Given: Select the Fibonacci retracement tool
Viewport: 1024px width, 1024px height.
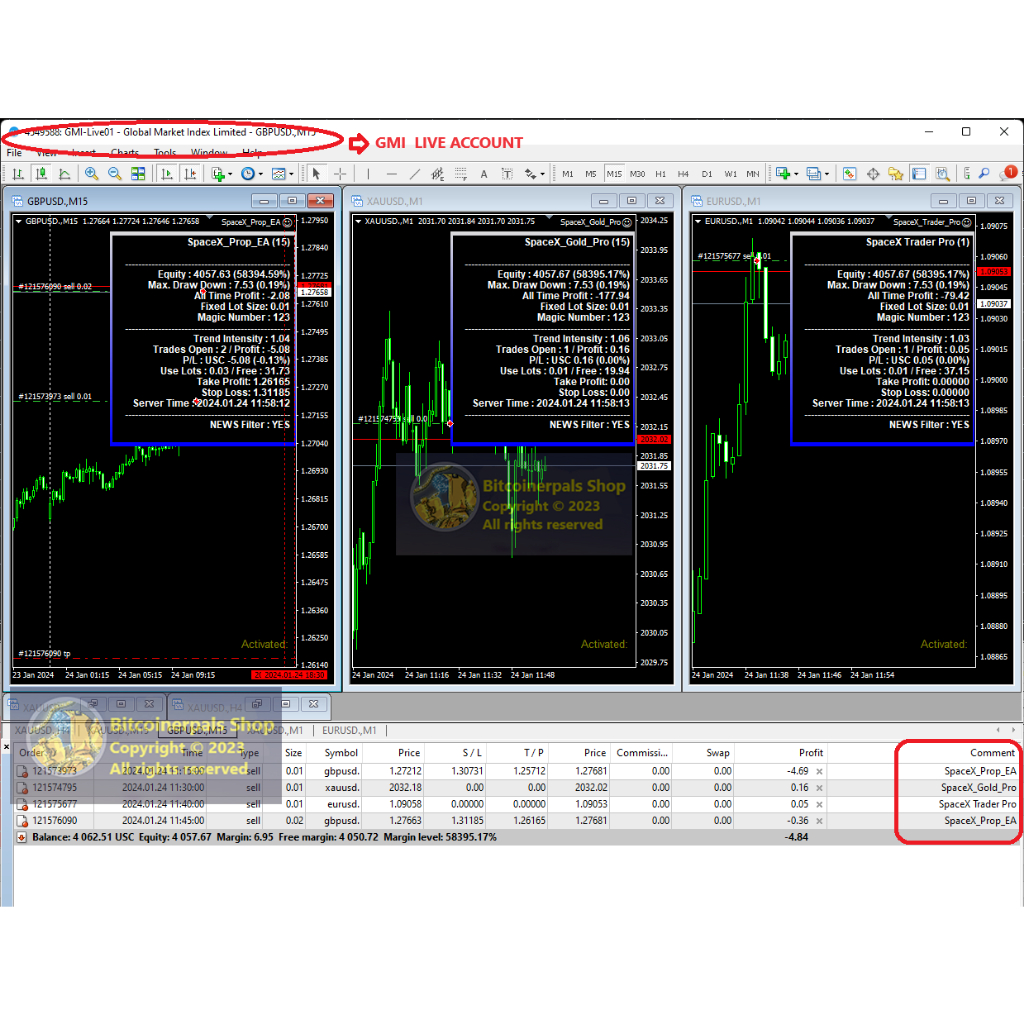Looking at the screenshot, I should [x=461, y=174].
